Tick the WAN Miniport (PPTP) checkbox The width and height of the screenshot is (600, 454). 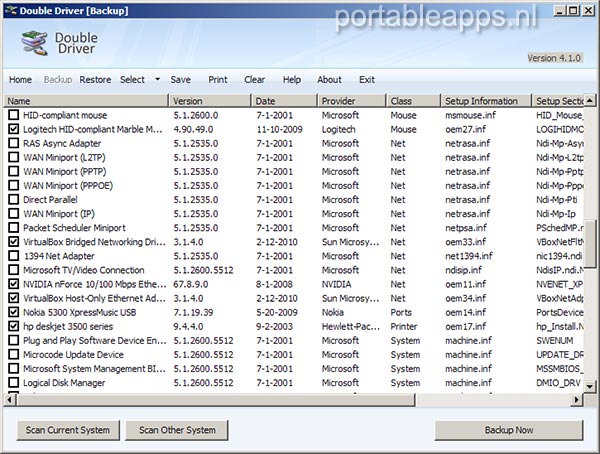[13, 171]
